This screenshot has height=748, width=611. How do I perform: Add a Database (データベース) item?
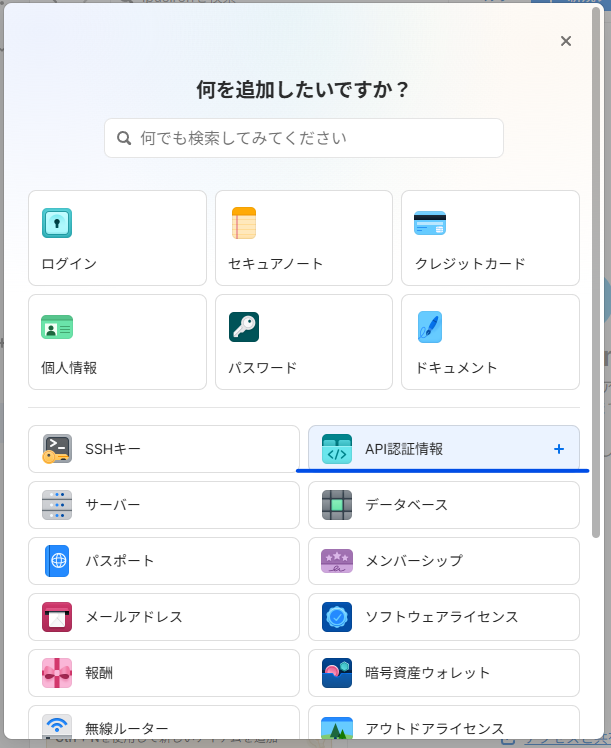coord(444,505)
